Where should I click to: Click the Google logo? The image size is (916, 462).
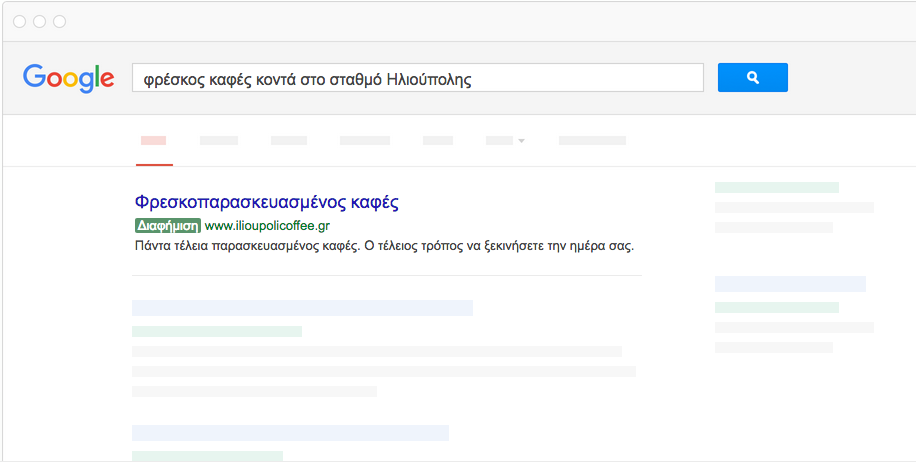[x=68, y=78]
